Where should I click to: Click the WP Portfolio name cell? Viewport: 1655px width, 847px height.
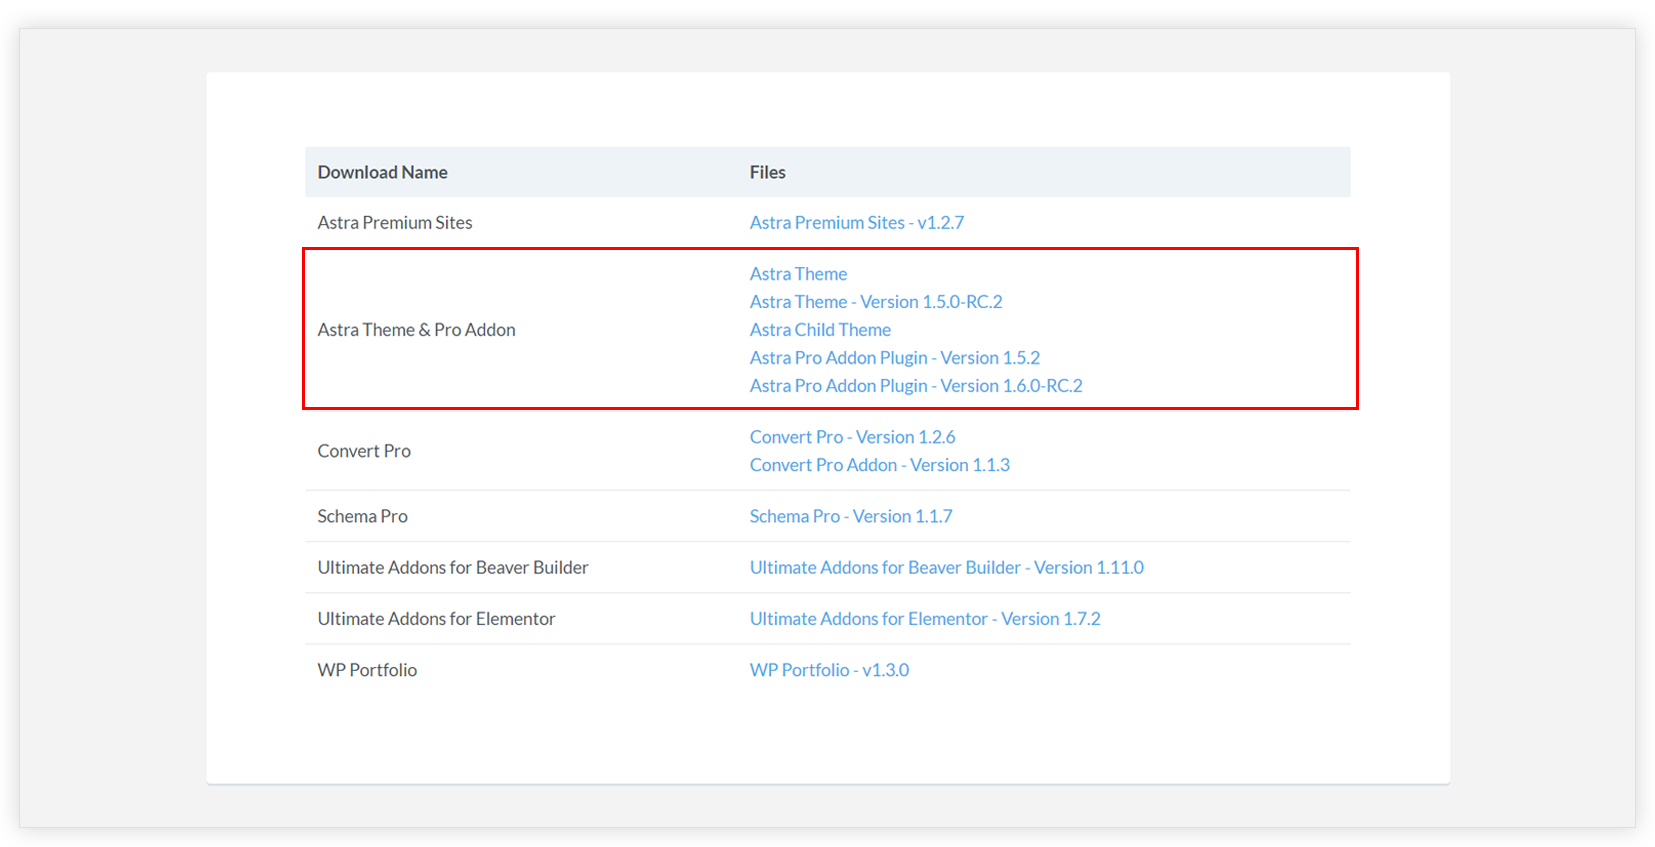367,670
